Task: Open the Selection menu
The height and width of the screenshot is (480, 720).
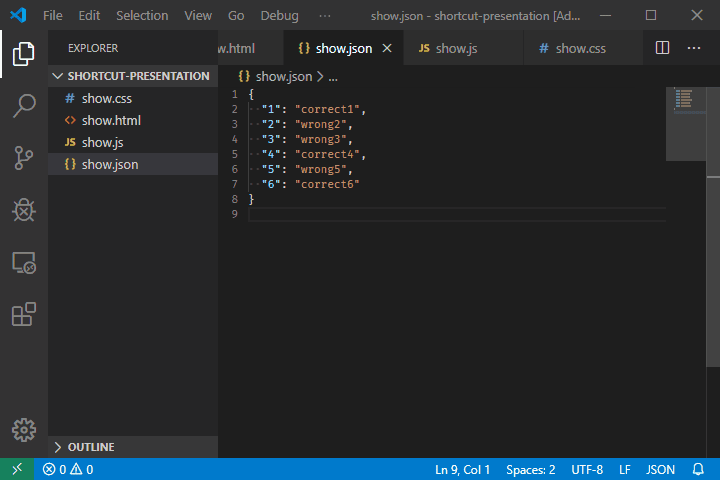Action: click(142, 16)
